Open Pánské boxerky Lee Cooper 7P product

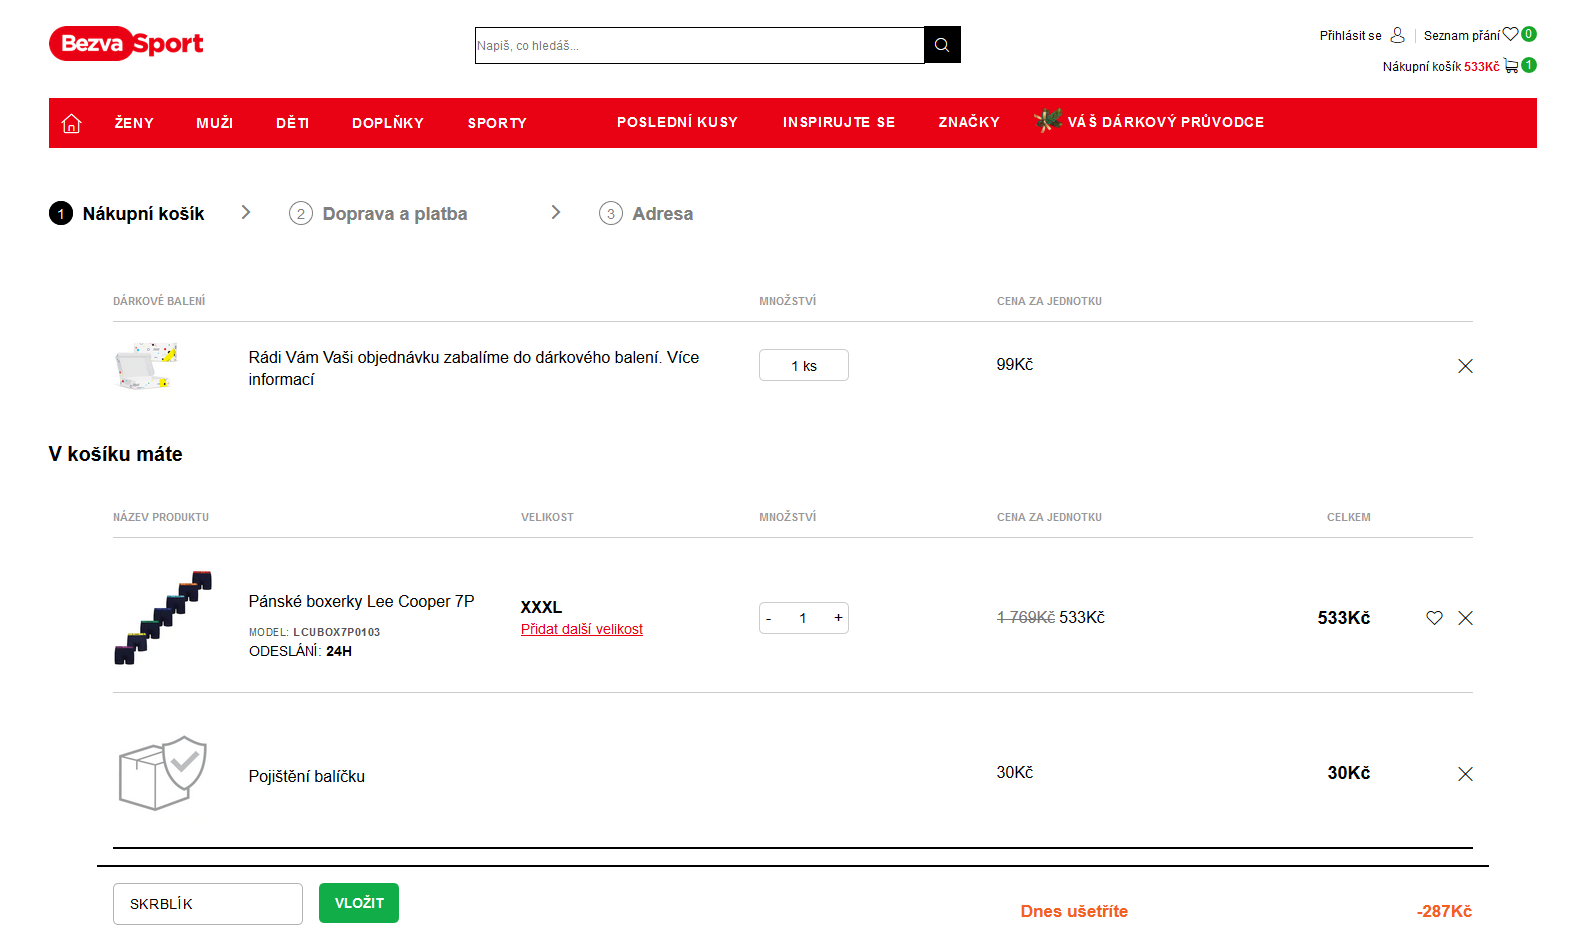[361, 601]
